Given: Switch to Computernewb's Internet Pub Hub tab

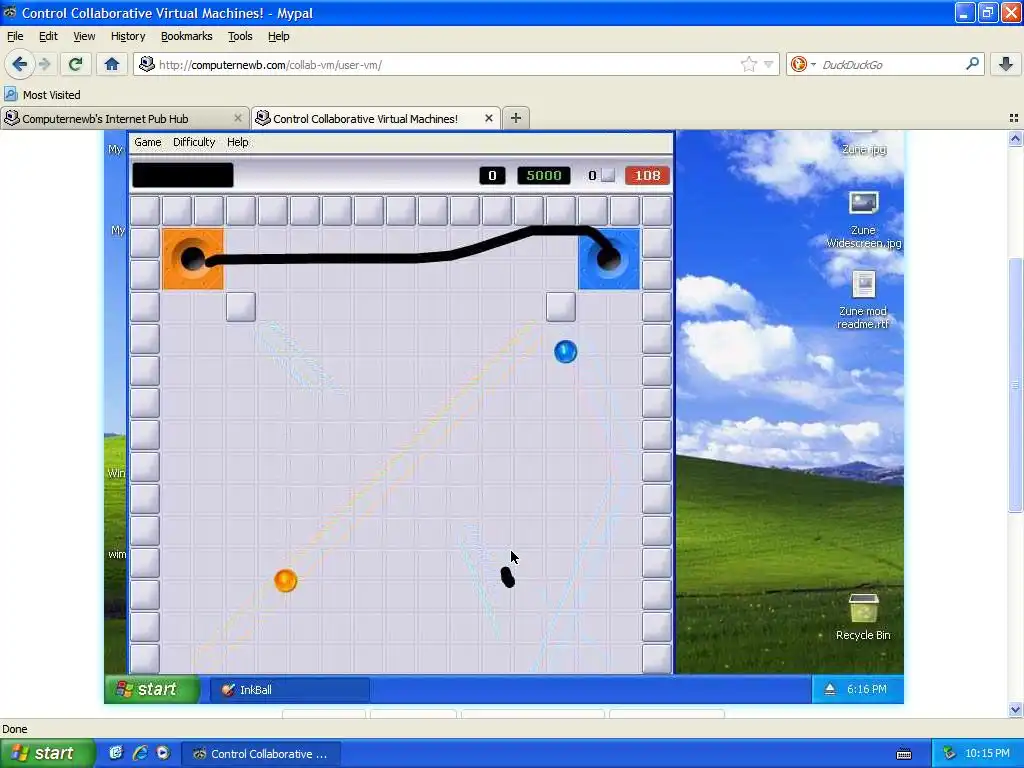Looking at the screenshot, I should (x=124, y=118).
